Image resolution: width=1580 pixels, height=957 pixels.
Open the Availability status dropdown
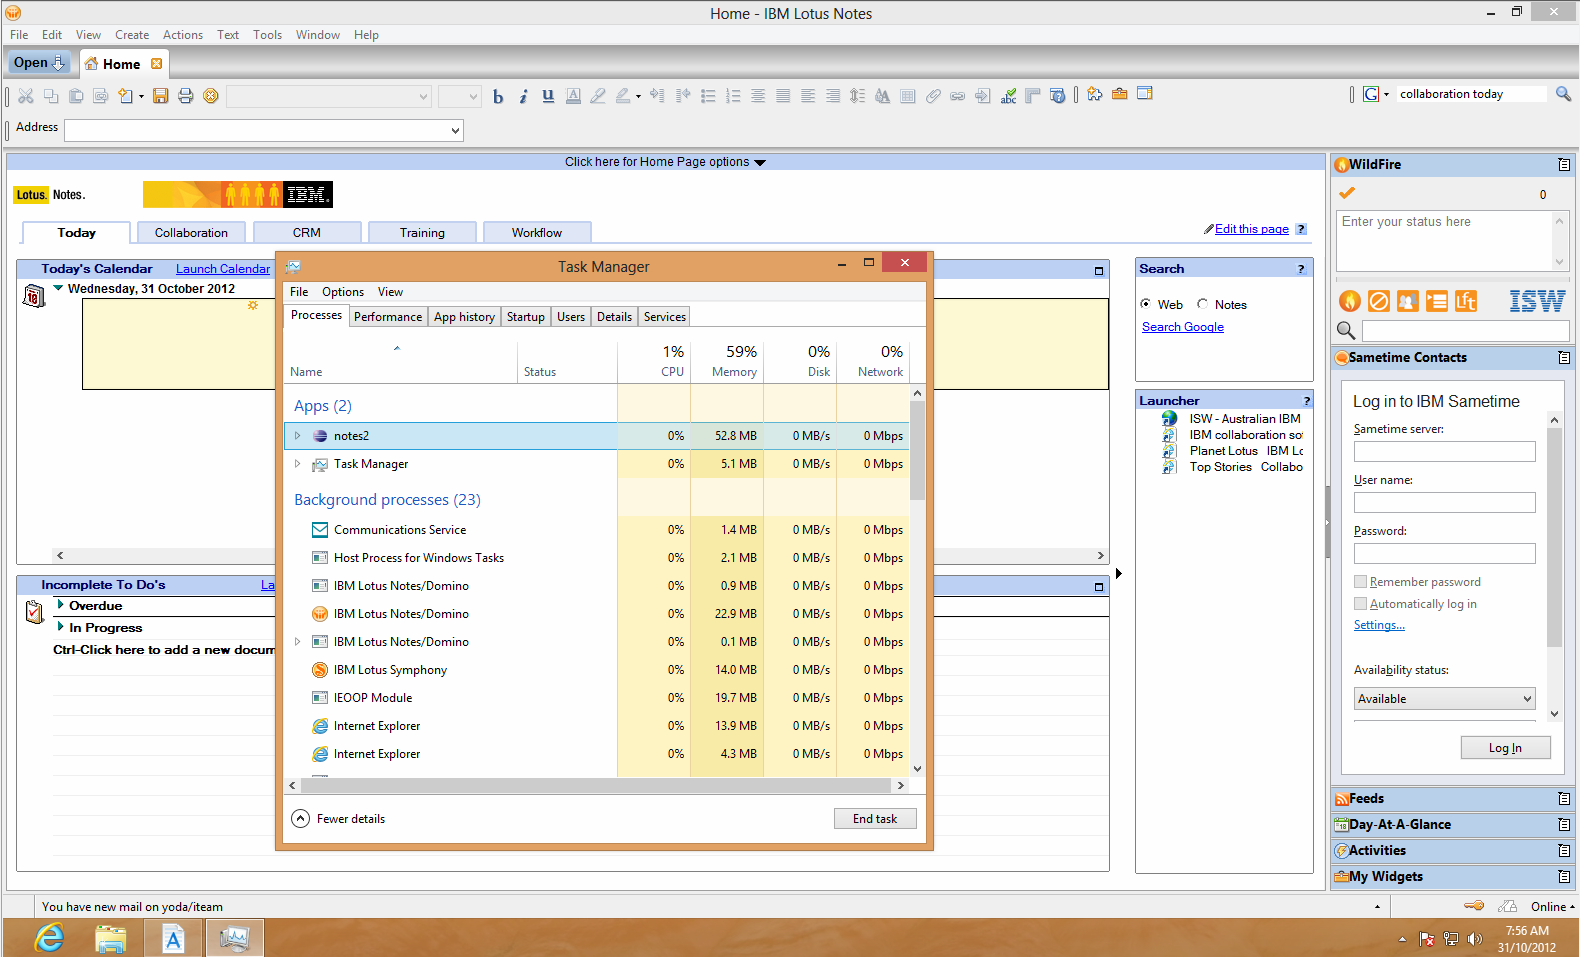point(1444,699)
